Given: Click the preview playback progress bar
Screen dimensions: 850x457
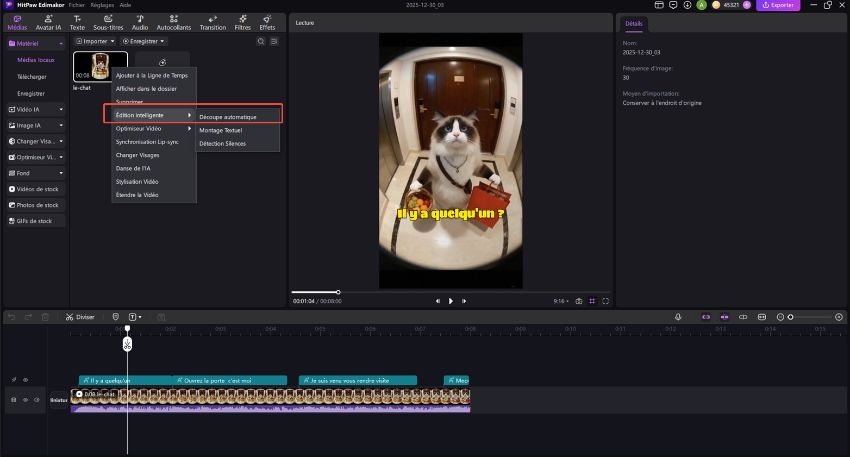Looking at the screenshot, I should click(x=450, y=292).
